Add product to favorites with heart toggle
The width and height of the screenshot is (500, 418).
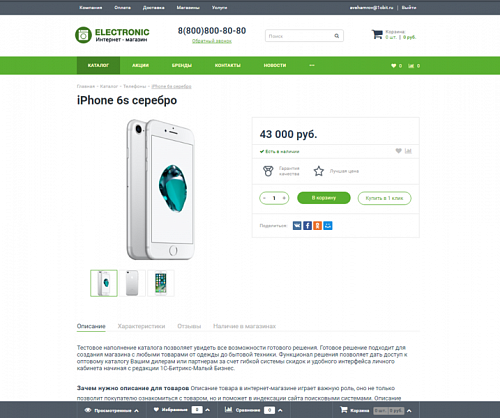coord(398,151)
